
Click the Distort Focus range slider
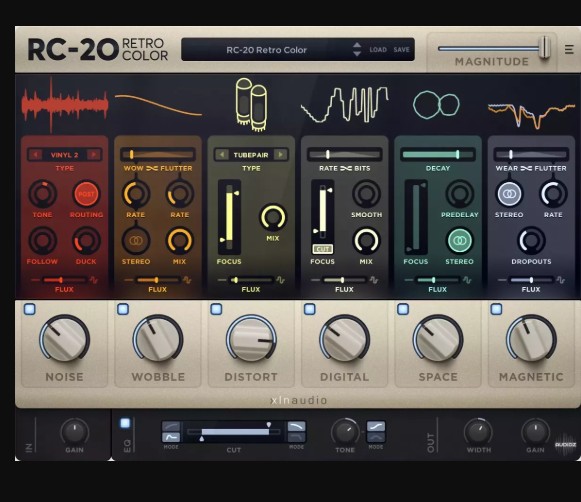(x=229, y=217)
